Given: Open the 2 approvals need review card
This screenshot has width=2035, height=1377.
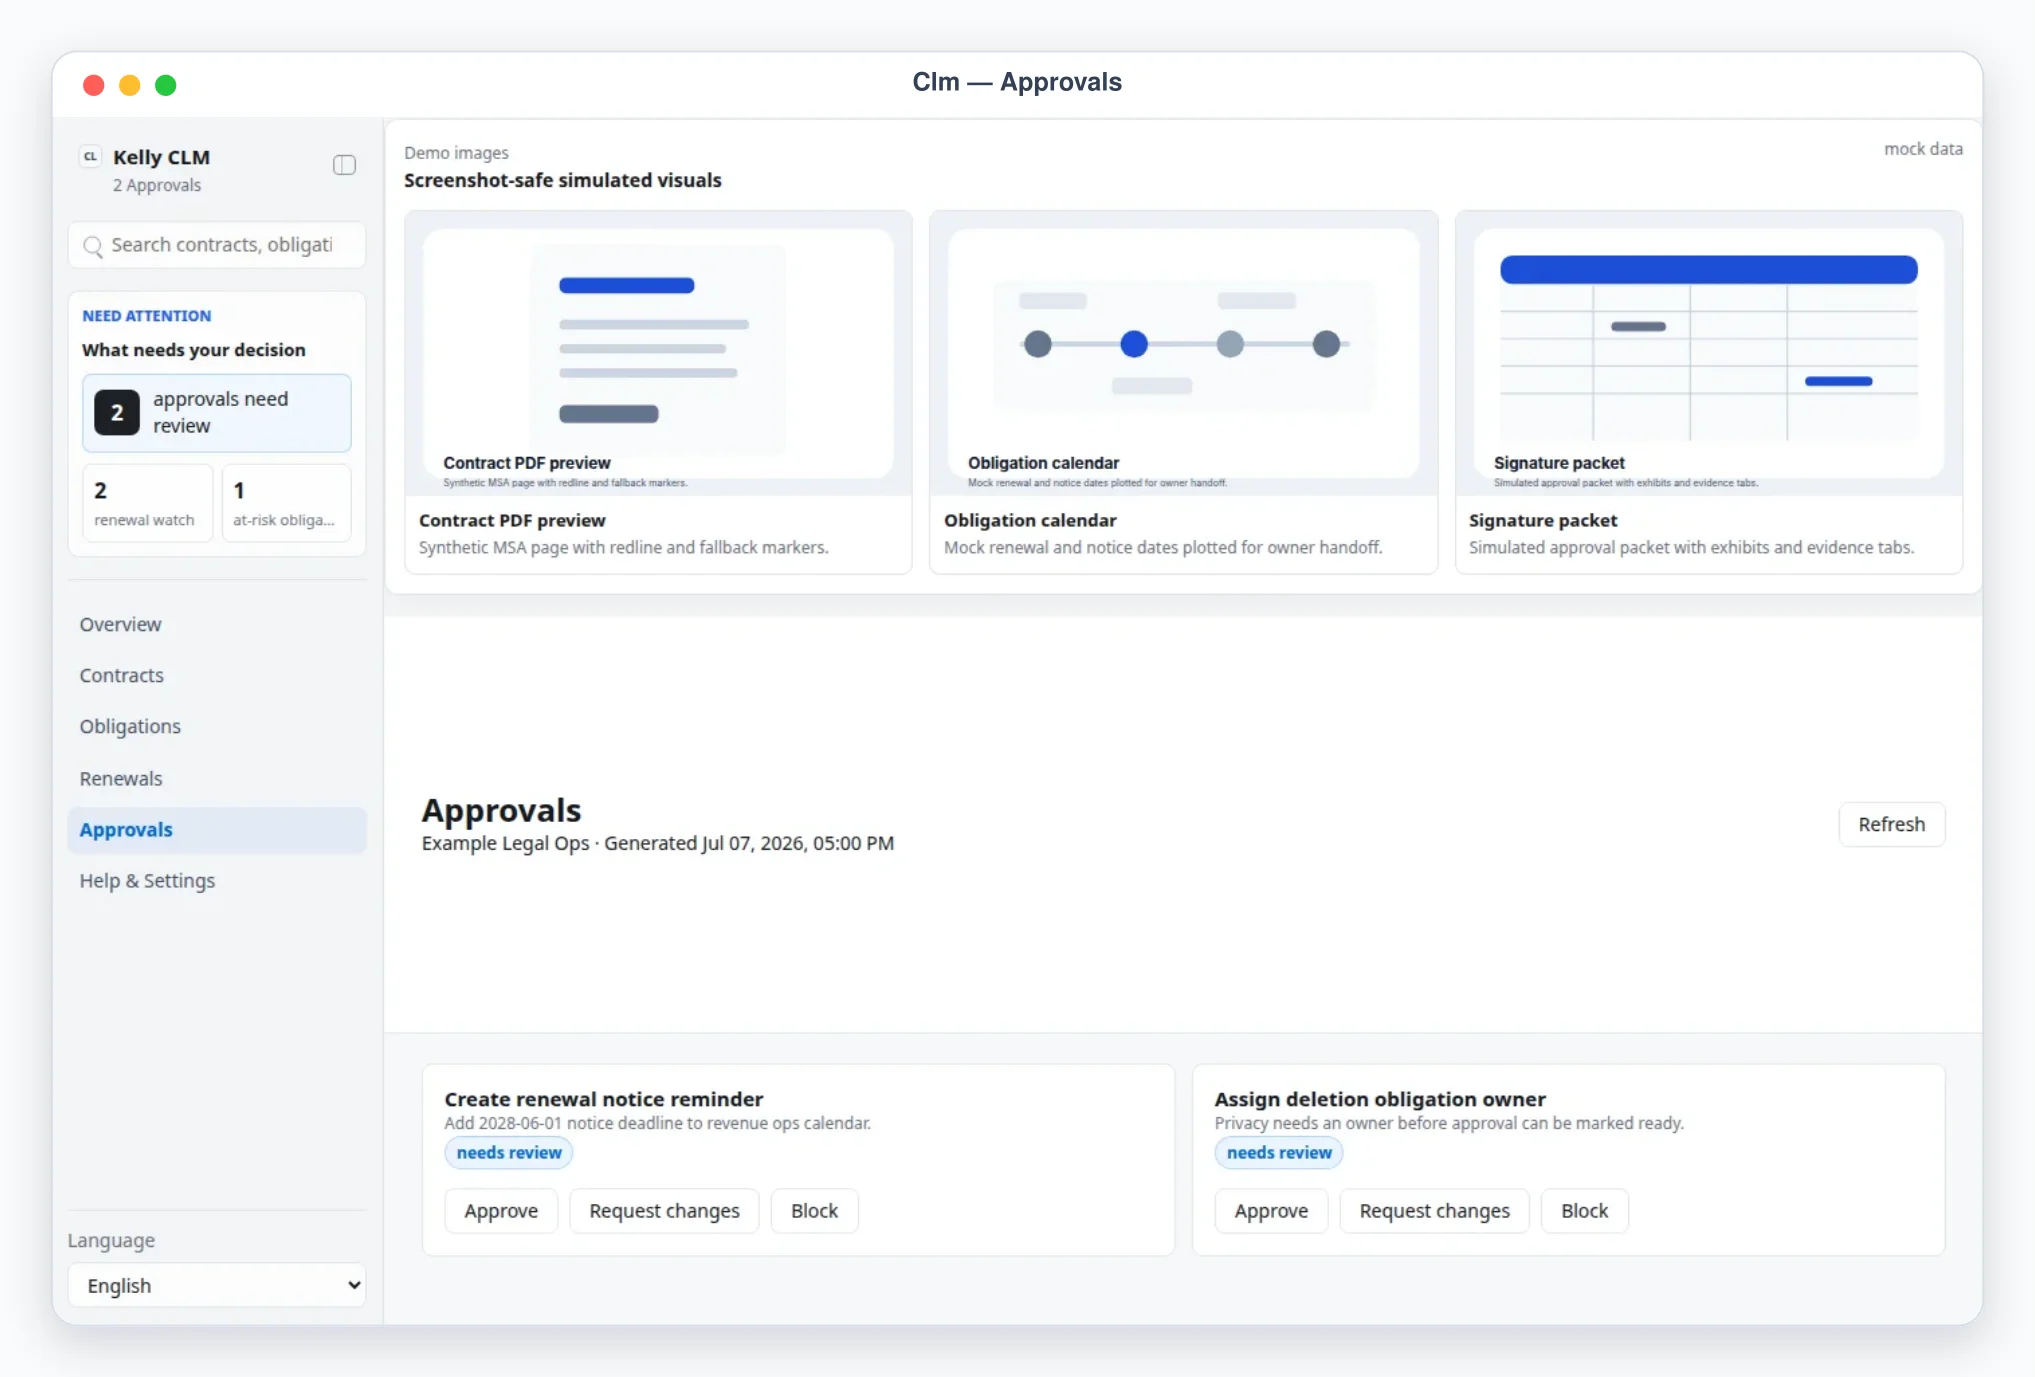Looking at the screenshot, I should point(217,413).
